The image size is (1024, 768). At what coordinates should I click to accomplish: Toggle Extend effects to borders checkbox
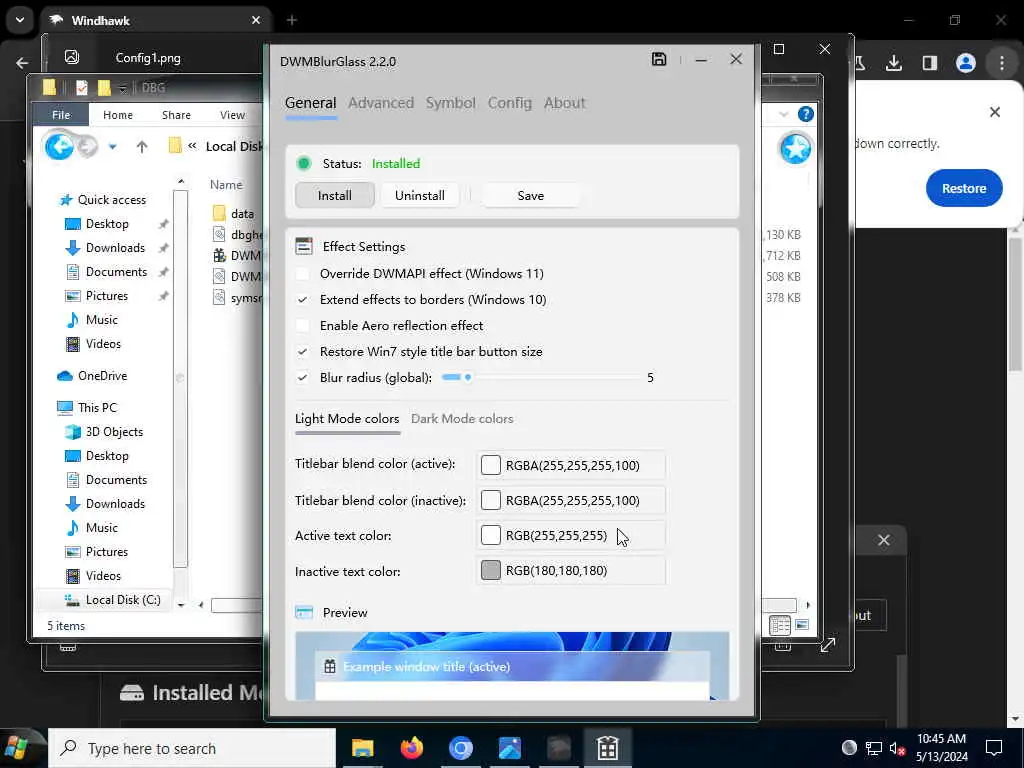302,300
